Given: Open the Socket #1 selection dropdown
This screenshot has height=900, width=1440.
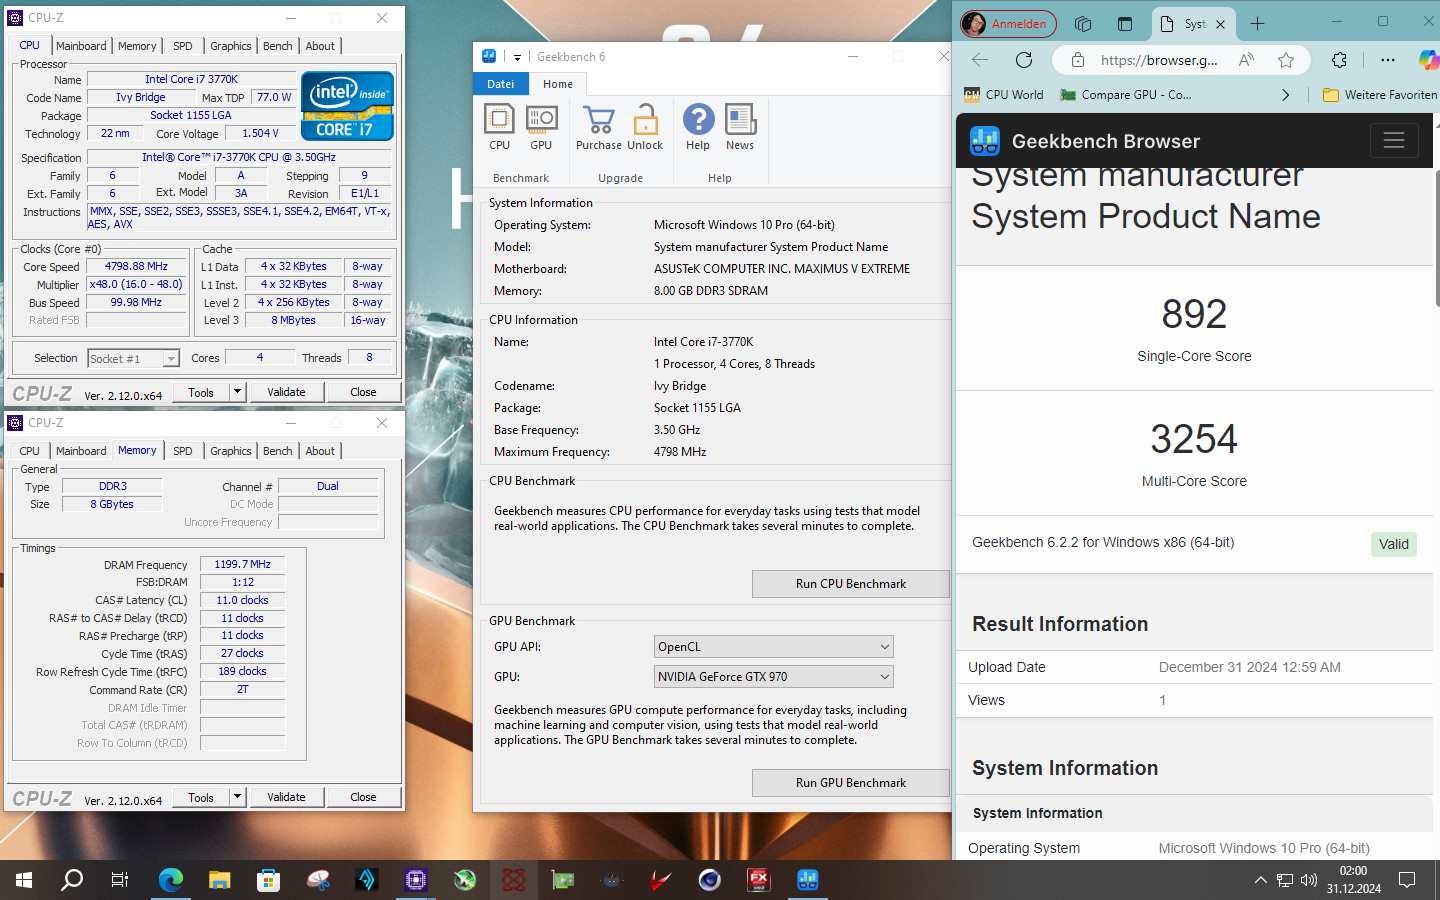Looking at the screenshot, I should click(171, 358).
